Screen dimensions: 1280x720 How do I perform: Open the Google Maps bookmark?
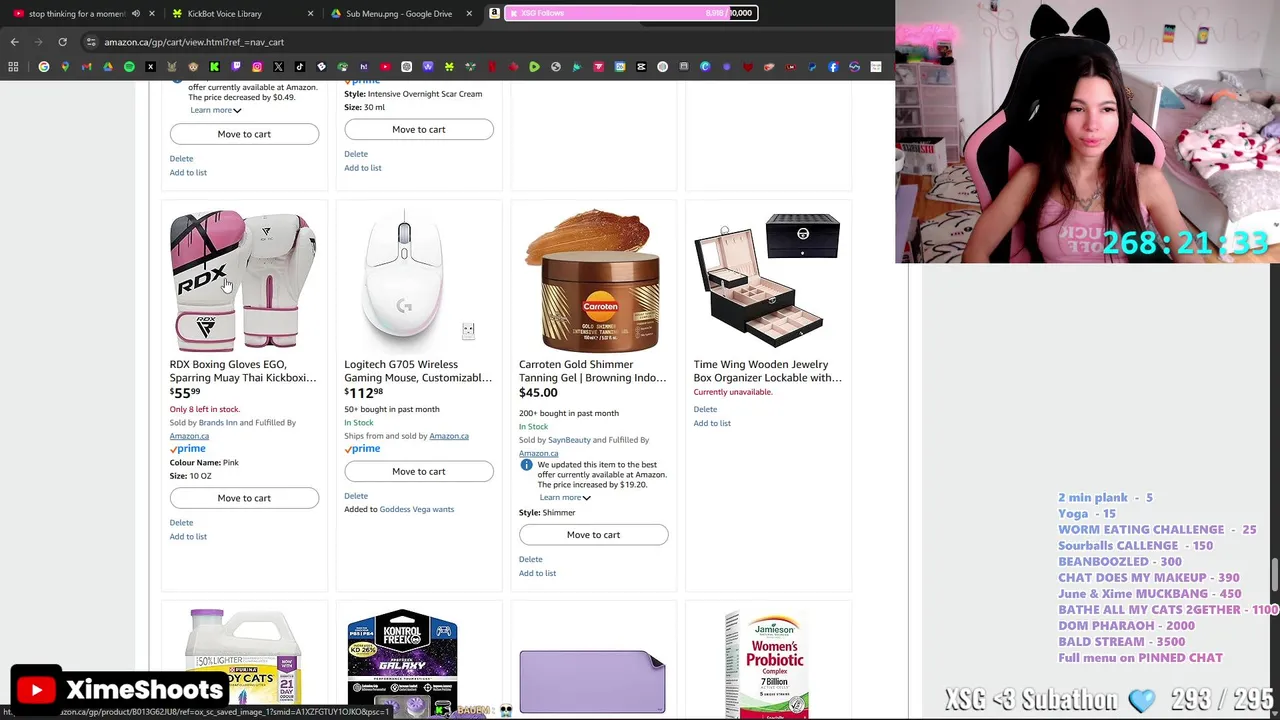[65, 67]
